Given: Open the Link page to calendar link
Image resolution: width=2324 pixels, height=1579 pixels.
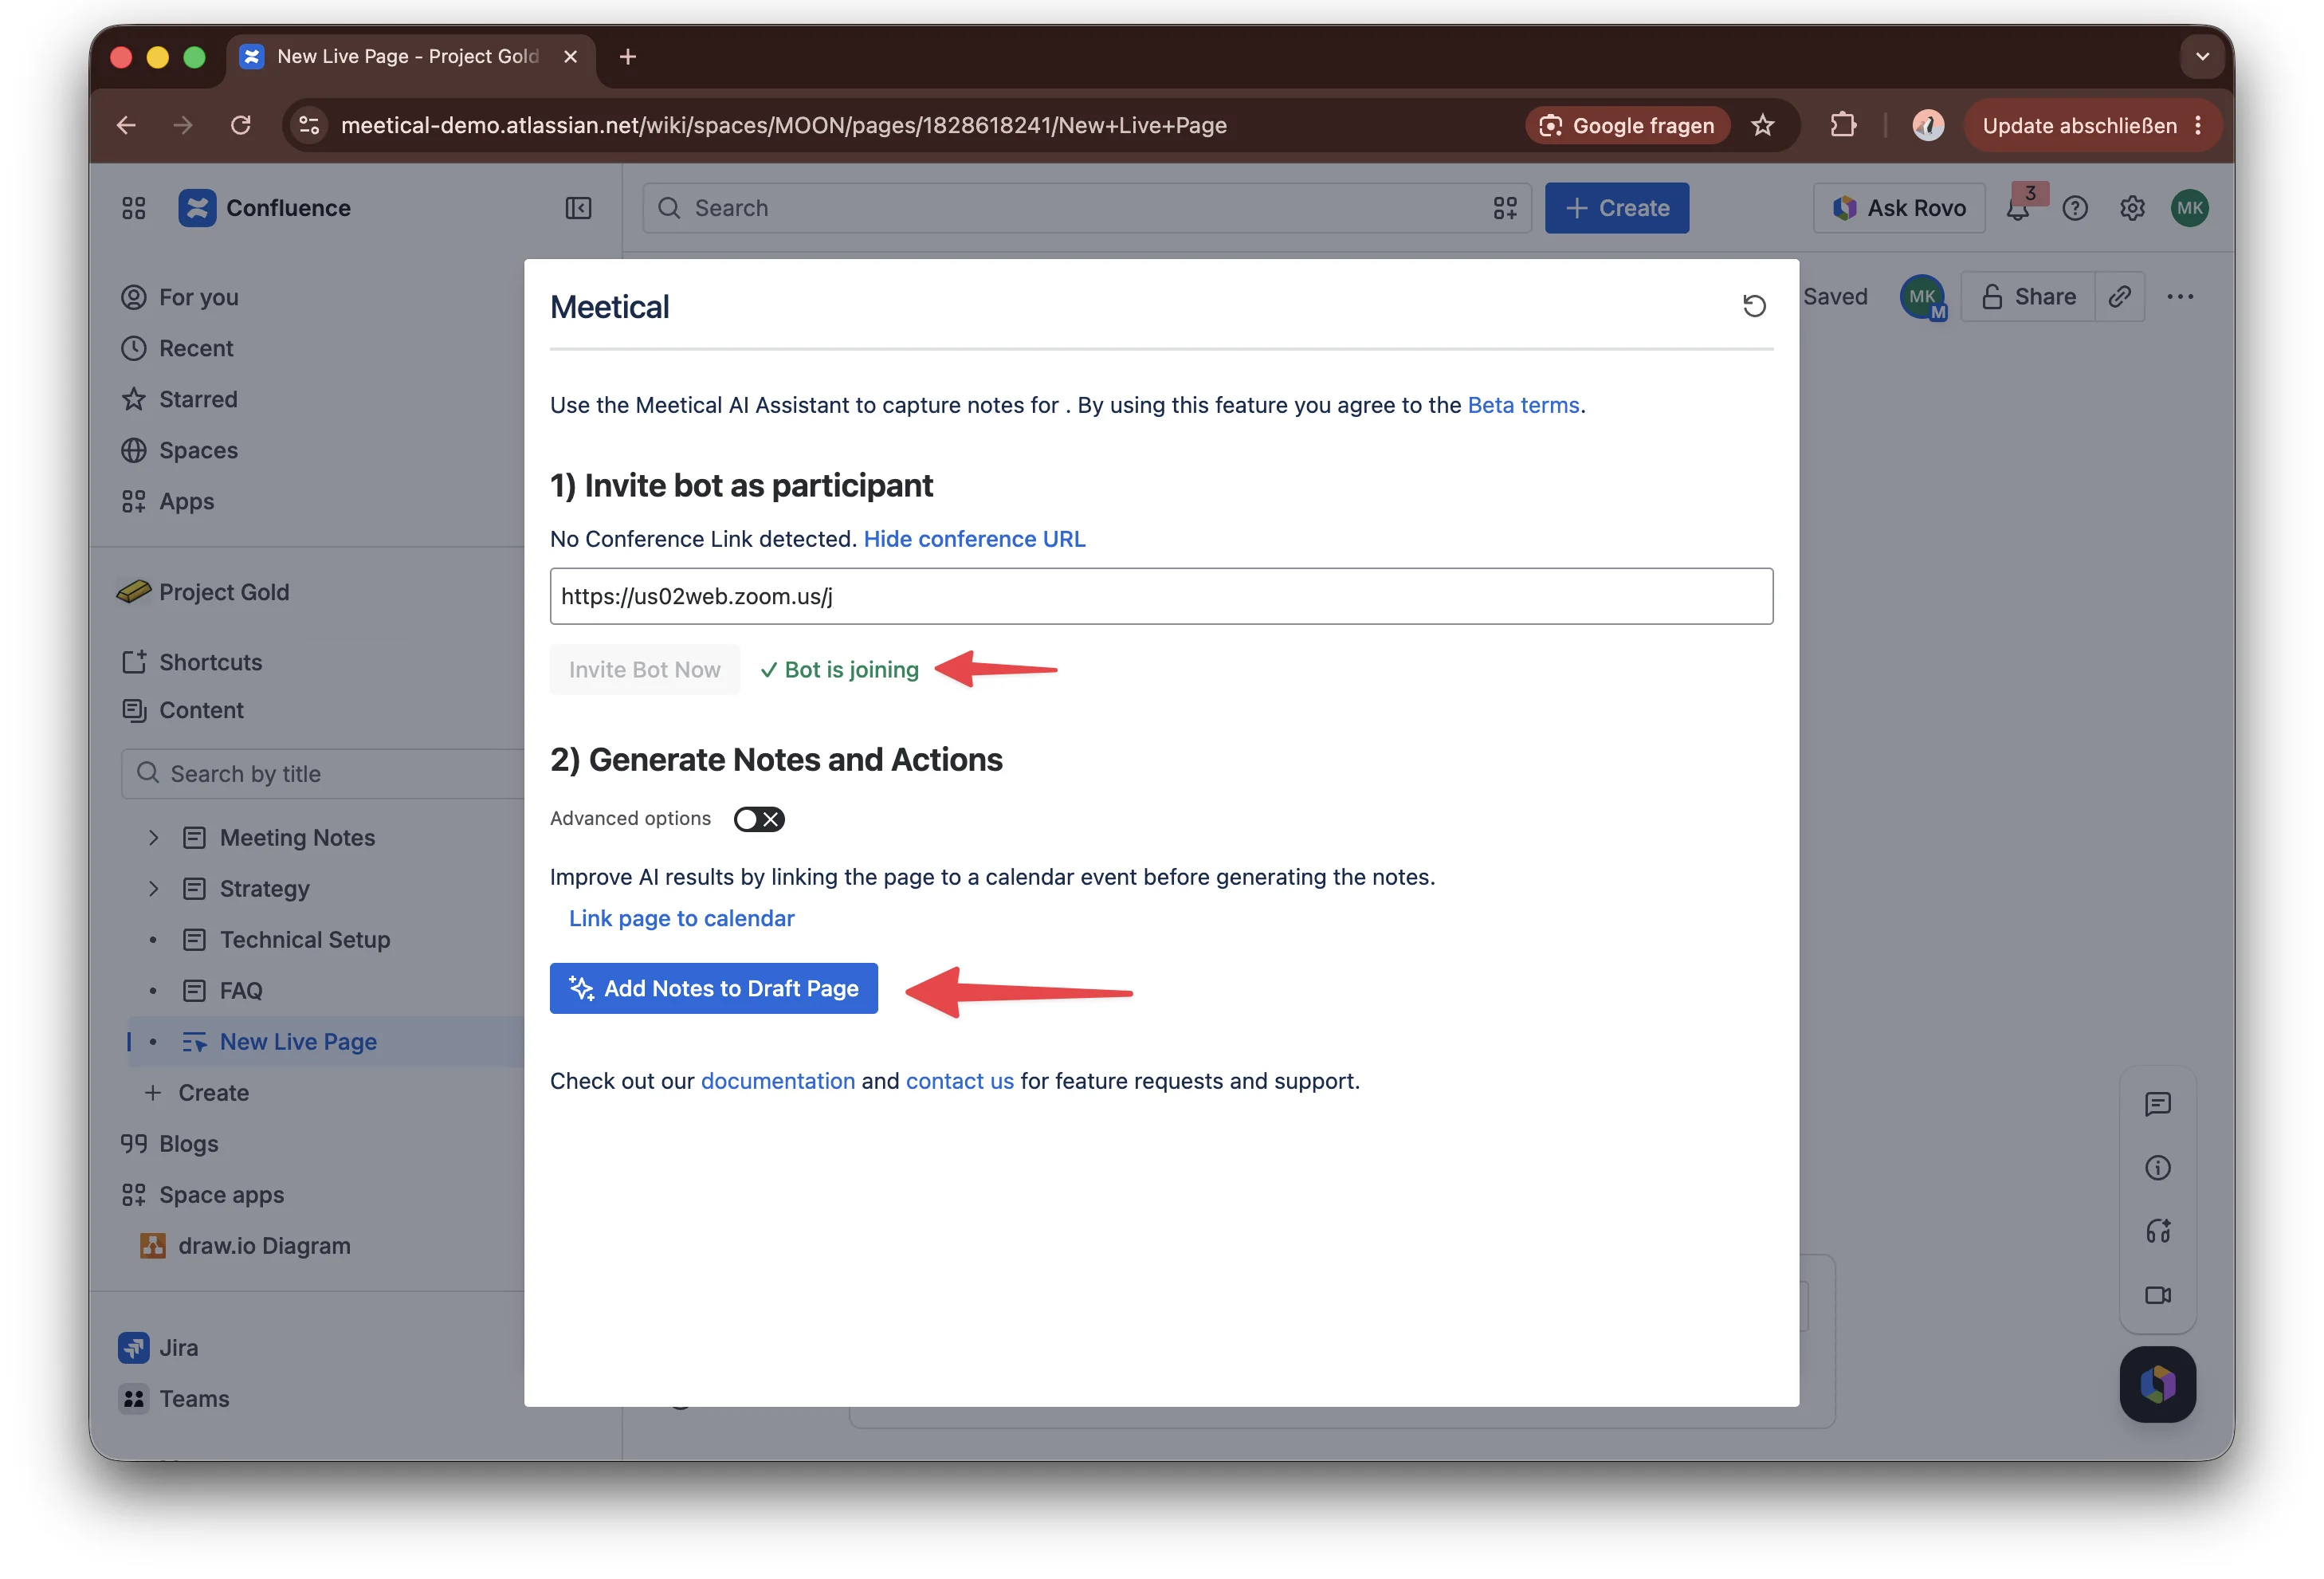Looking at the screenshot, I should [x=682, y=918].
